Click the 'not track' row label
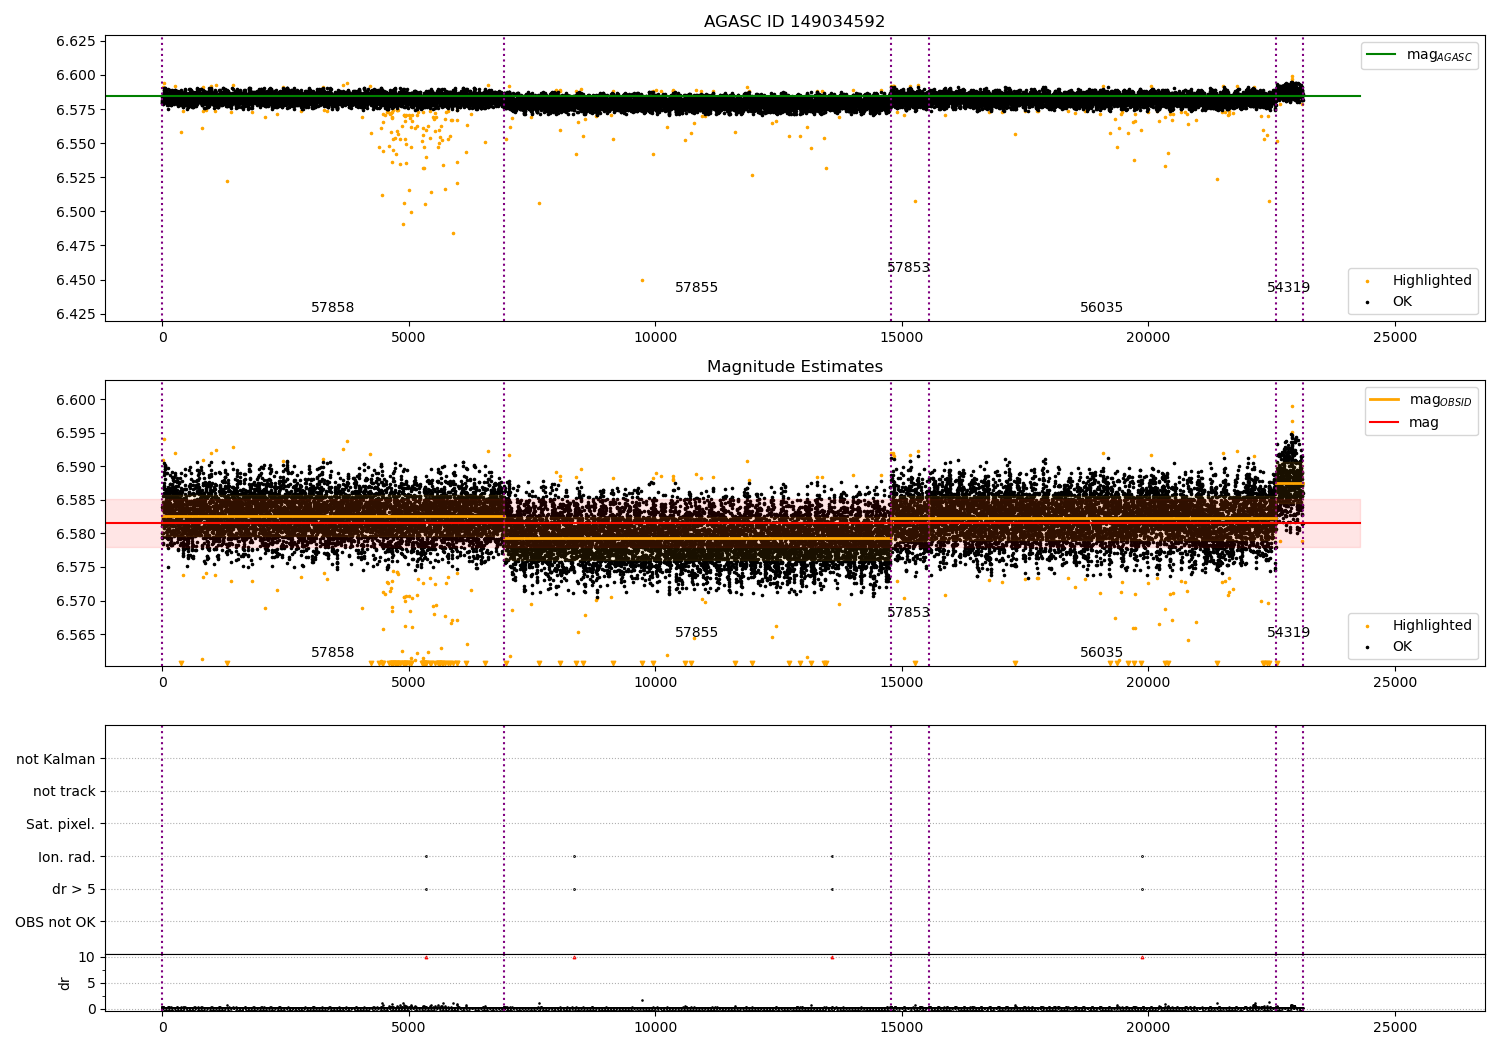The image size is (1500, 1050). pyautogui.click(x=64, y=792)
